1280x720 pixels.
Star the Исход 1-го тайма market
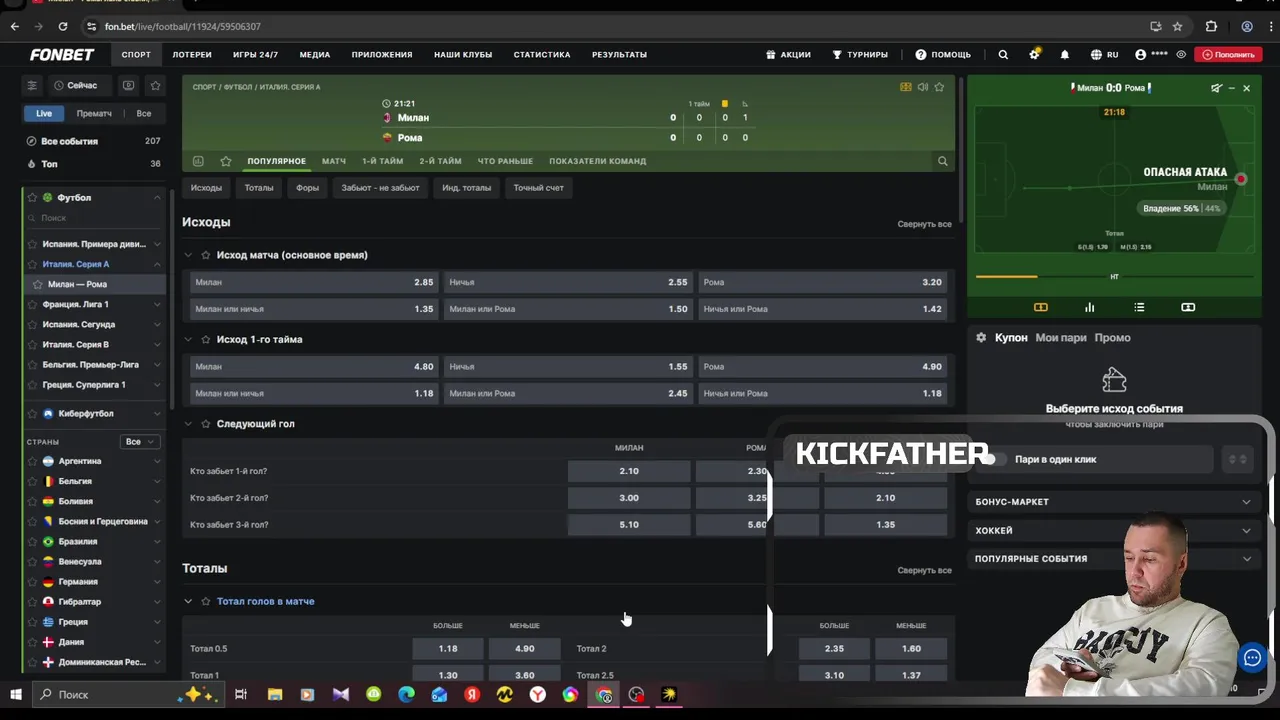tap(206, 339)
